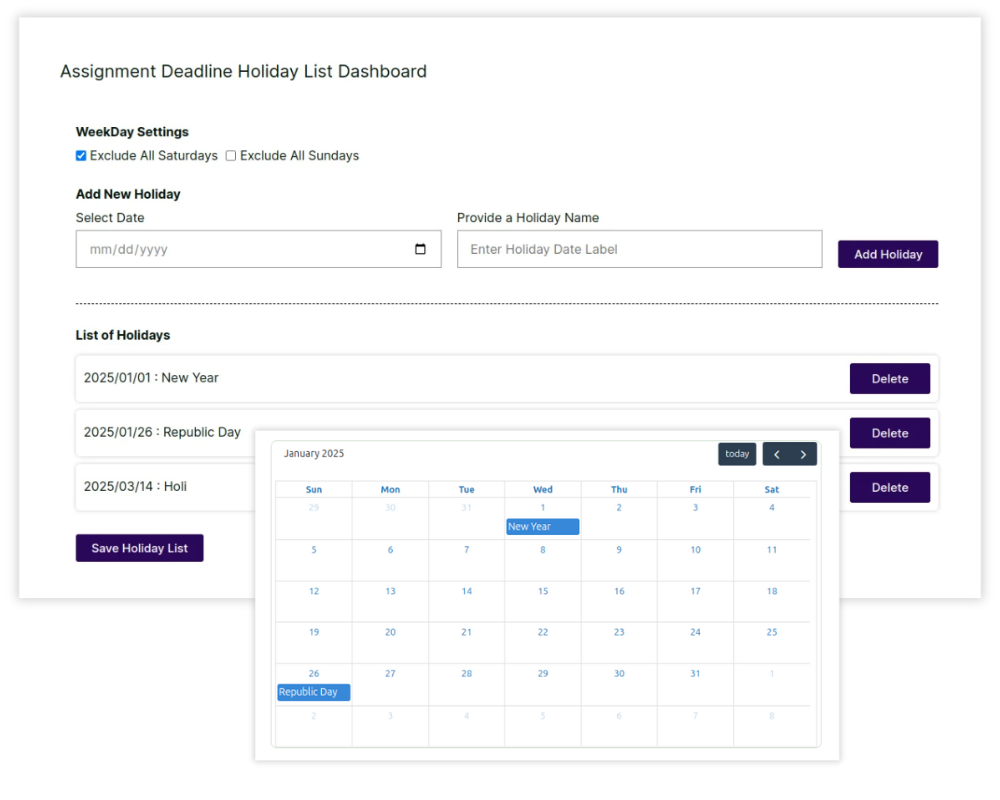
Task: Open the Republic Day calendar event
Action: pyautogui.click(x=313, y=692)
